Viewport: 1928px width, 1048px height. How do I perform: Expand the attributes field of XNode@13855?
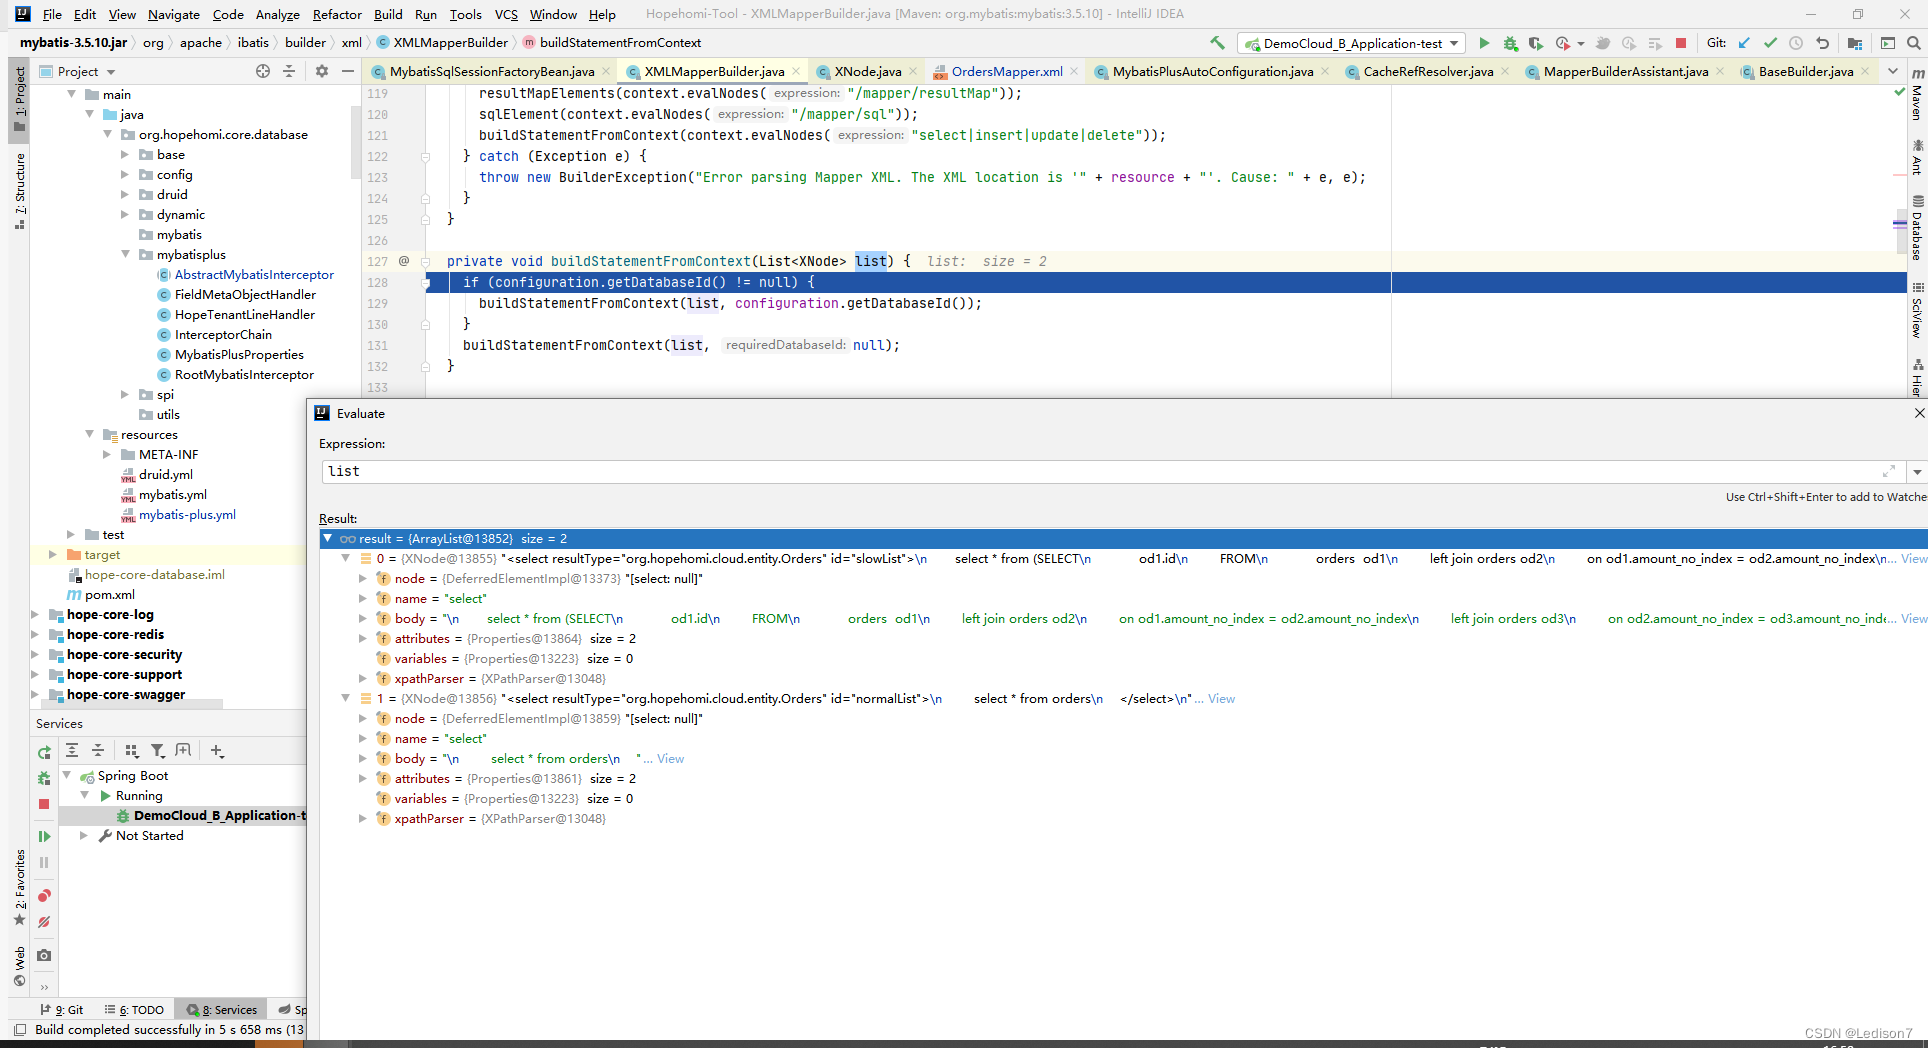(363, 638)
